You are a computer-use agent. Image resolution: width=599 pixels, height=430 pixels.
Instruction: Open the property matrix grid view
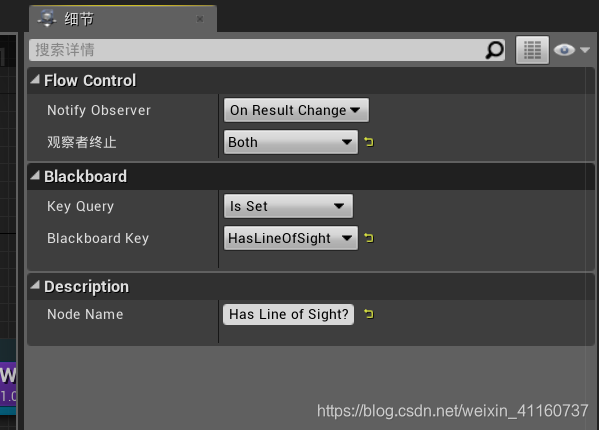(x=532, y=50)
